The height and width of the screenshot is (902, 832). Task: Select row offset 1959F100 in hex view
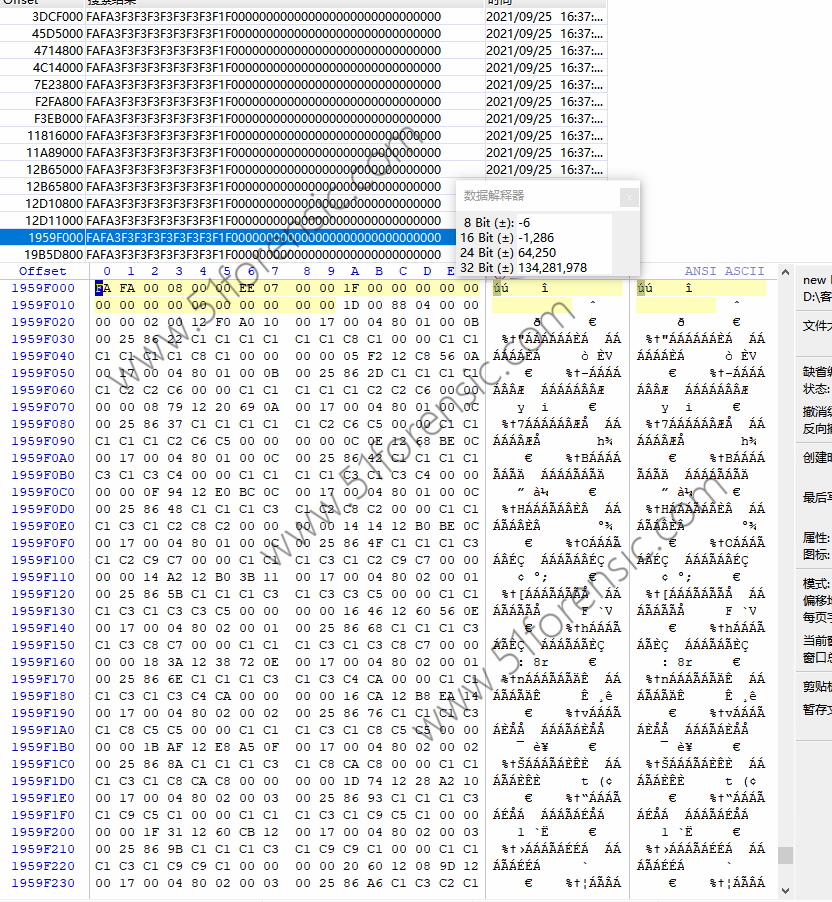coord(43,560)
